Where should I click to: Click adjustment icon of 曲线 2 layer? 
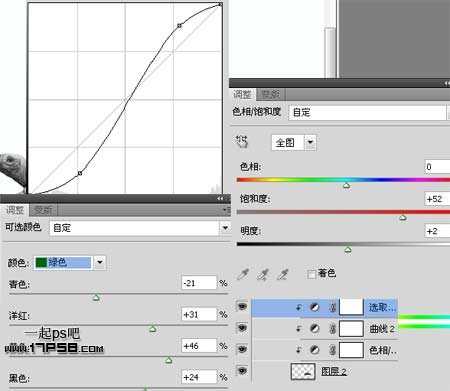[x=314, y=329]
